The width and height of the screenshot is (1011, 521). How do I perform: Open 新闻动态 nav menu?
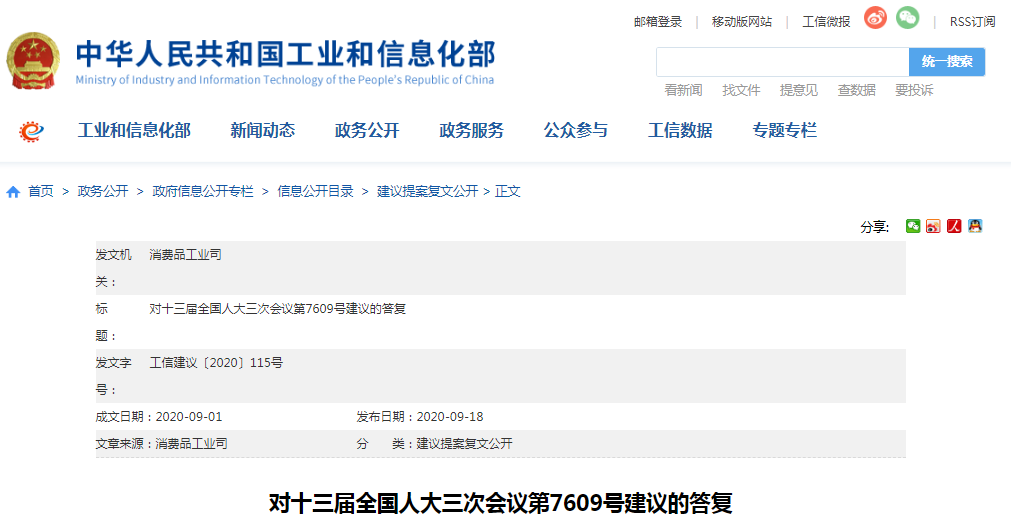coord(262,131)
